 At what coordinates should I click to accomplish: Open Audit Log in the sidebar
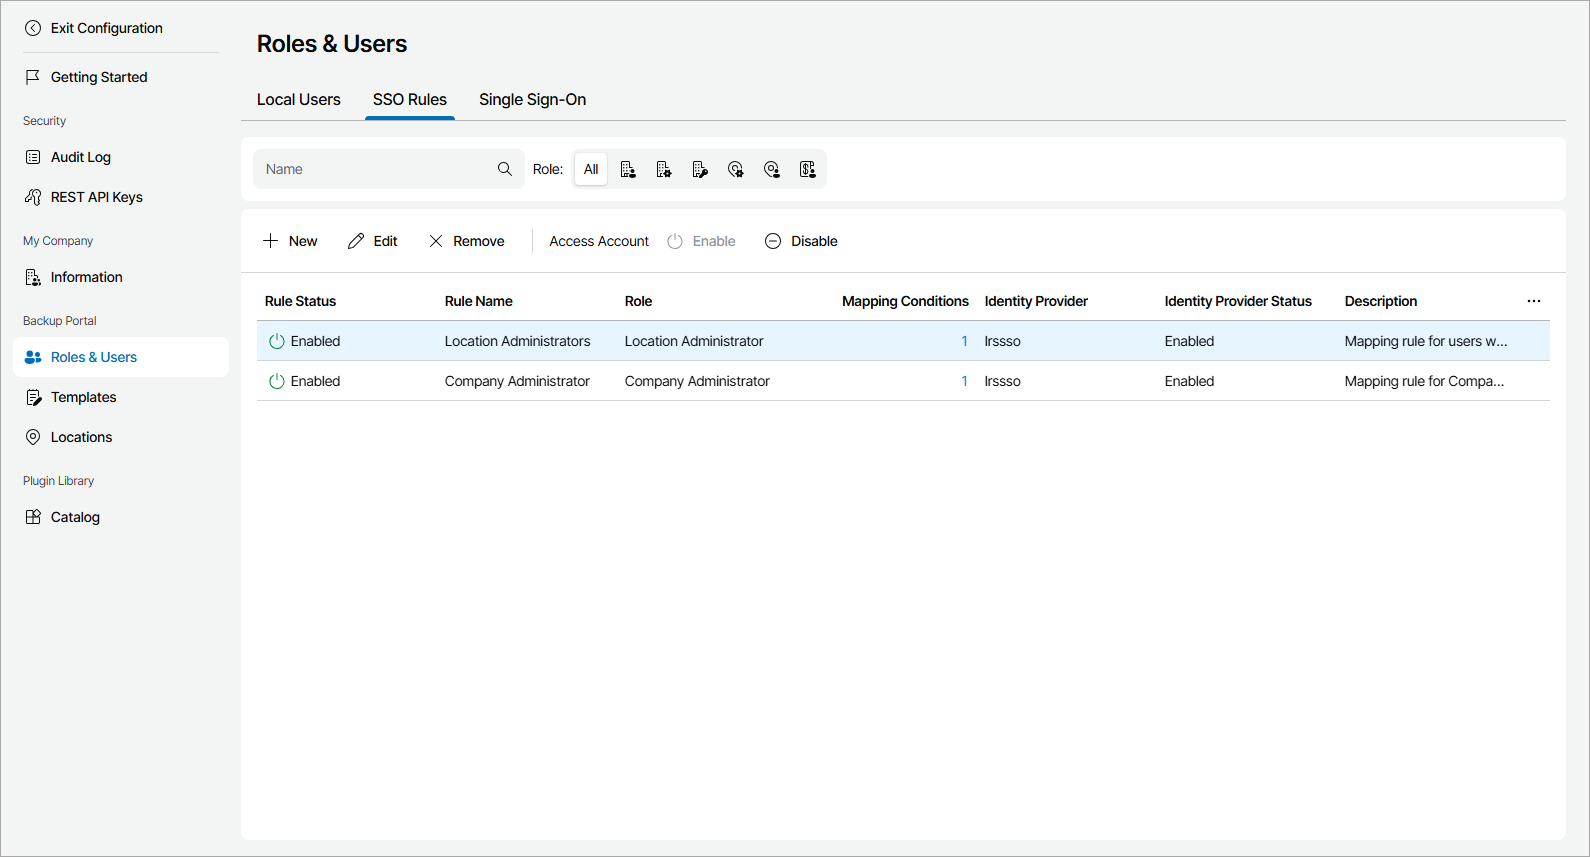point(80,157)
